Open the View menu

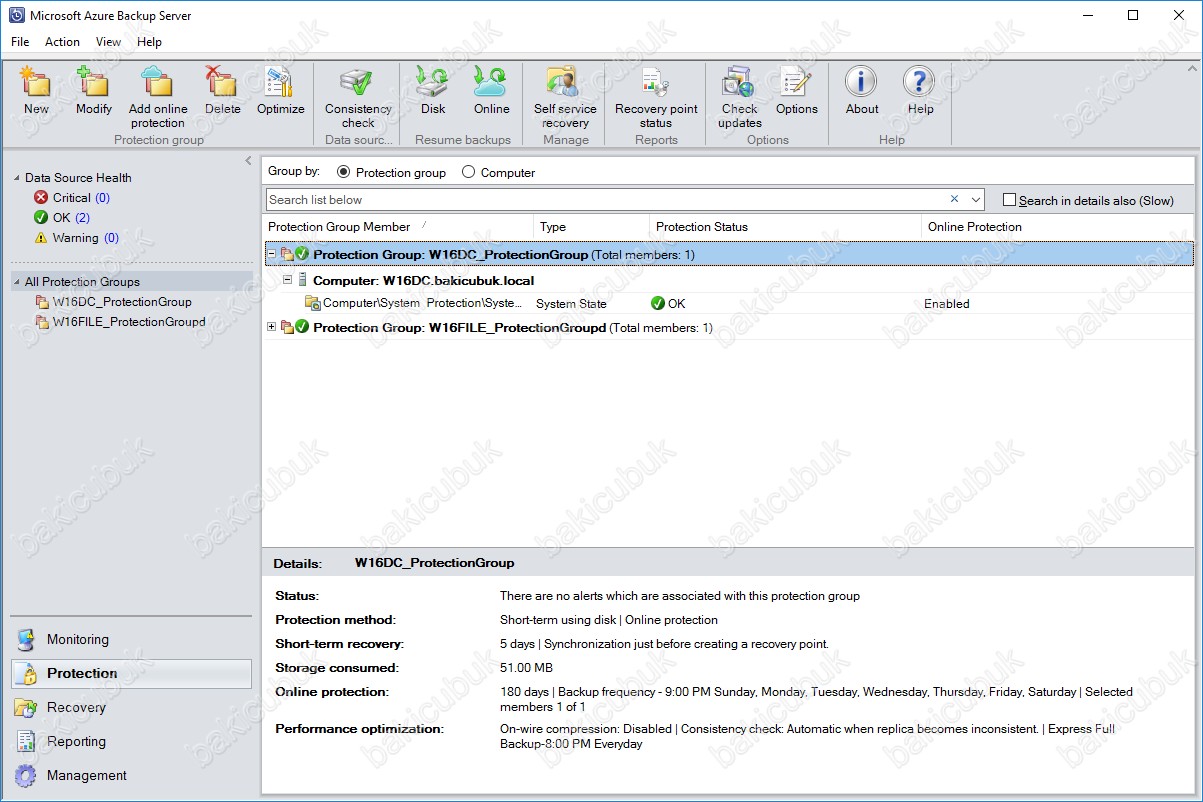[108, 42]
